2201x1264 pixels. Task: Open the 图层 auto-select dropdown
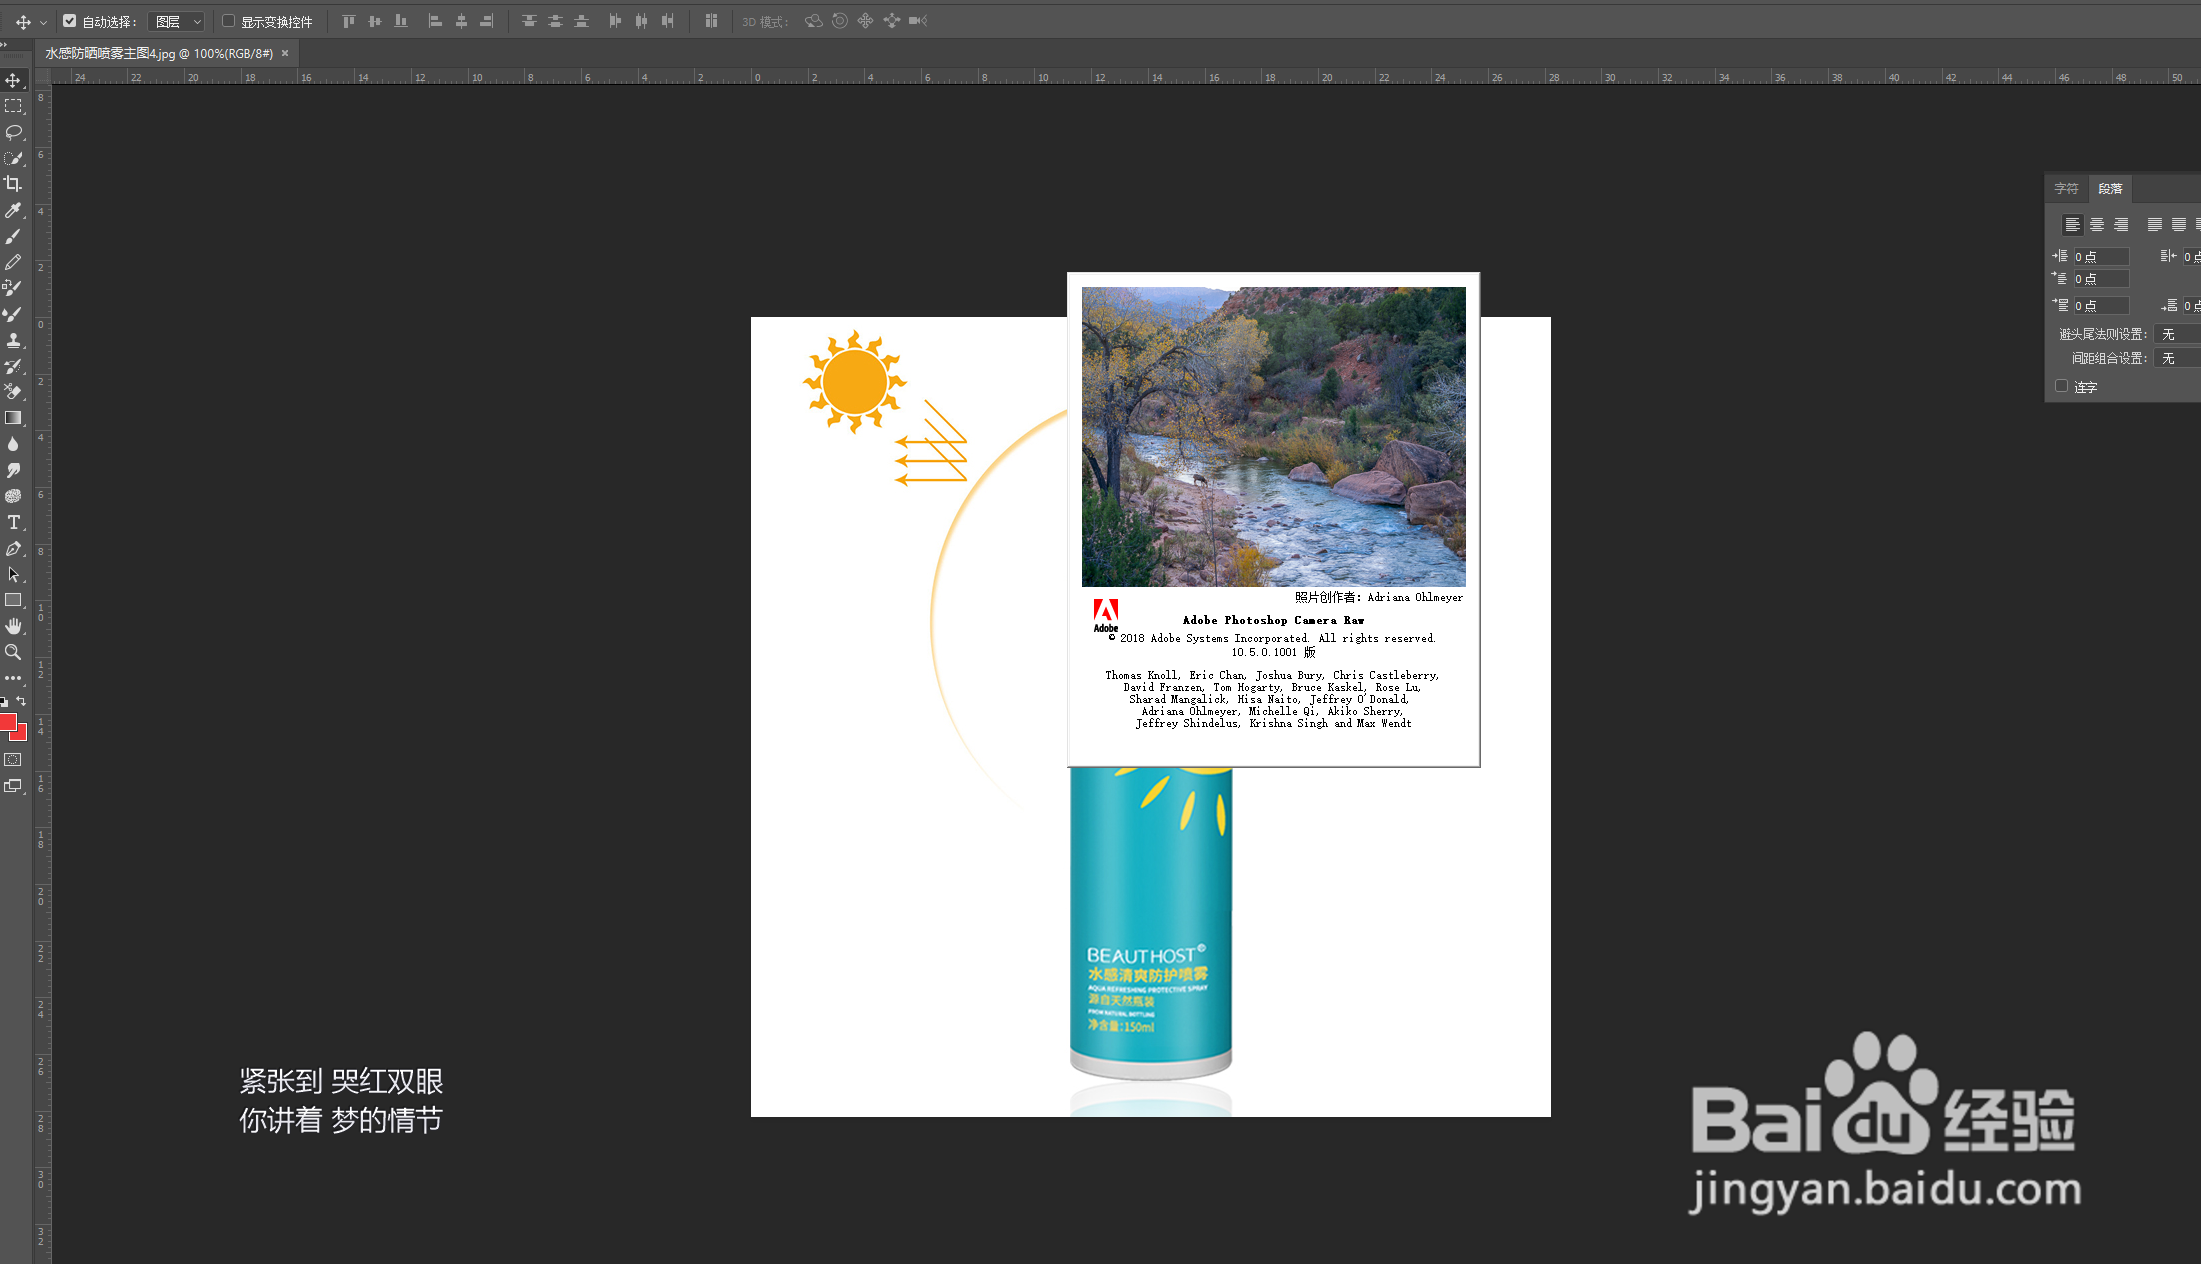point(176,21)
